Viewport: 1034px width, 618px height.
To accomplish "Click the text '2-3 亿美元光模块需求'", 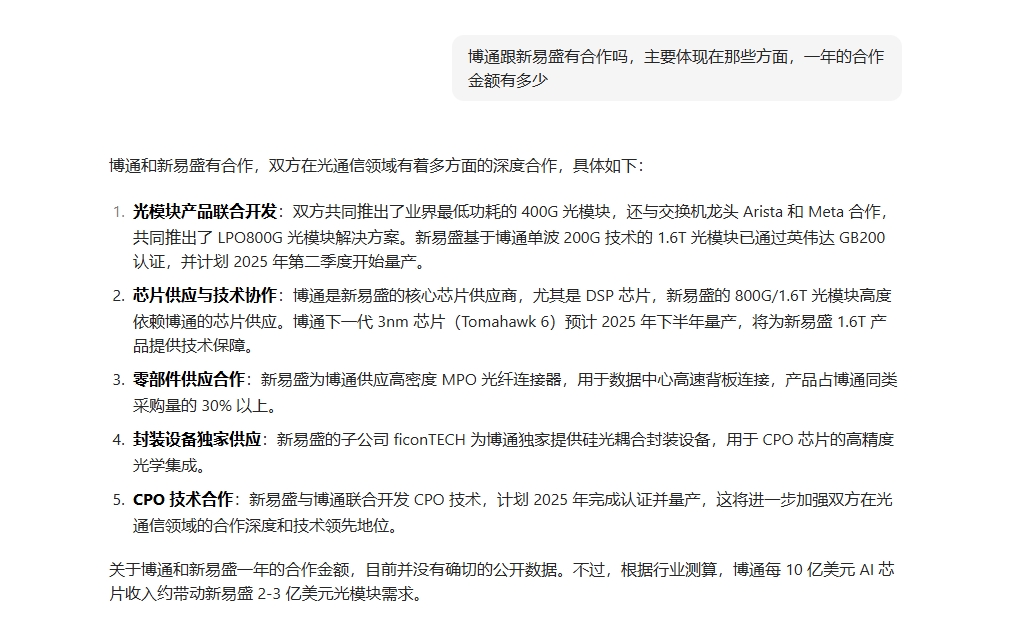I will pos(334,594).
